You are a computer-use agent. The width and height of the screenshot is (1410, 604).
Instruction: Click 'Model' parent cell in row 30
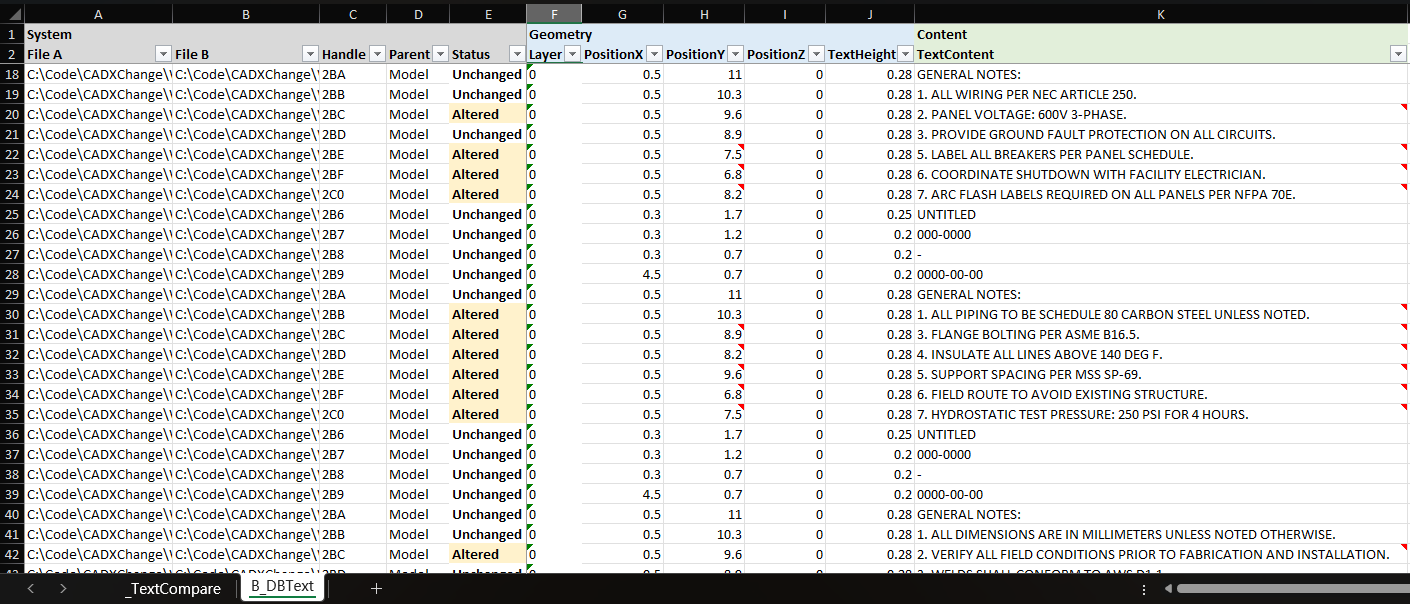[418, 314]
